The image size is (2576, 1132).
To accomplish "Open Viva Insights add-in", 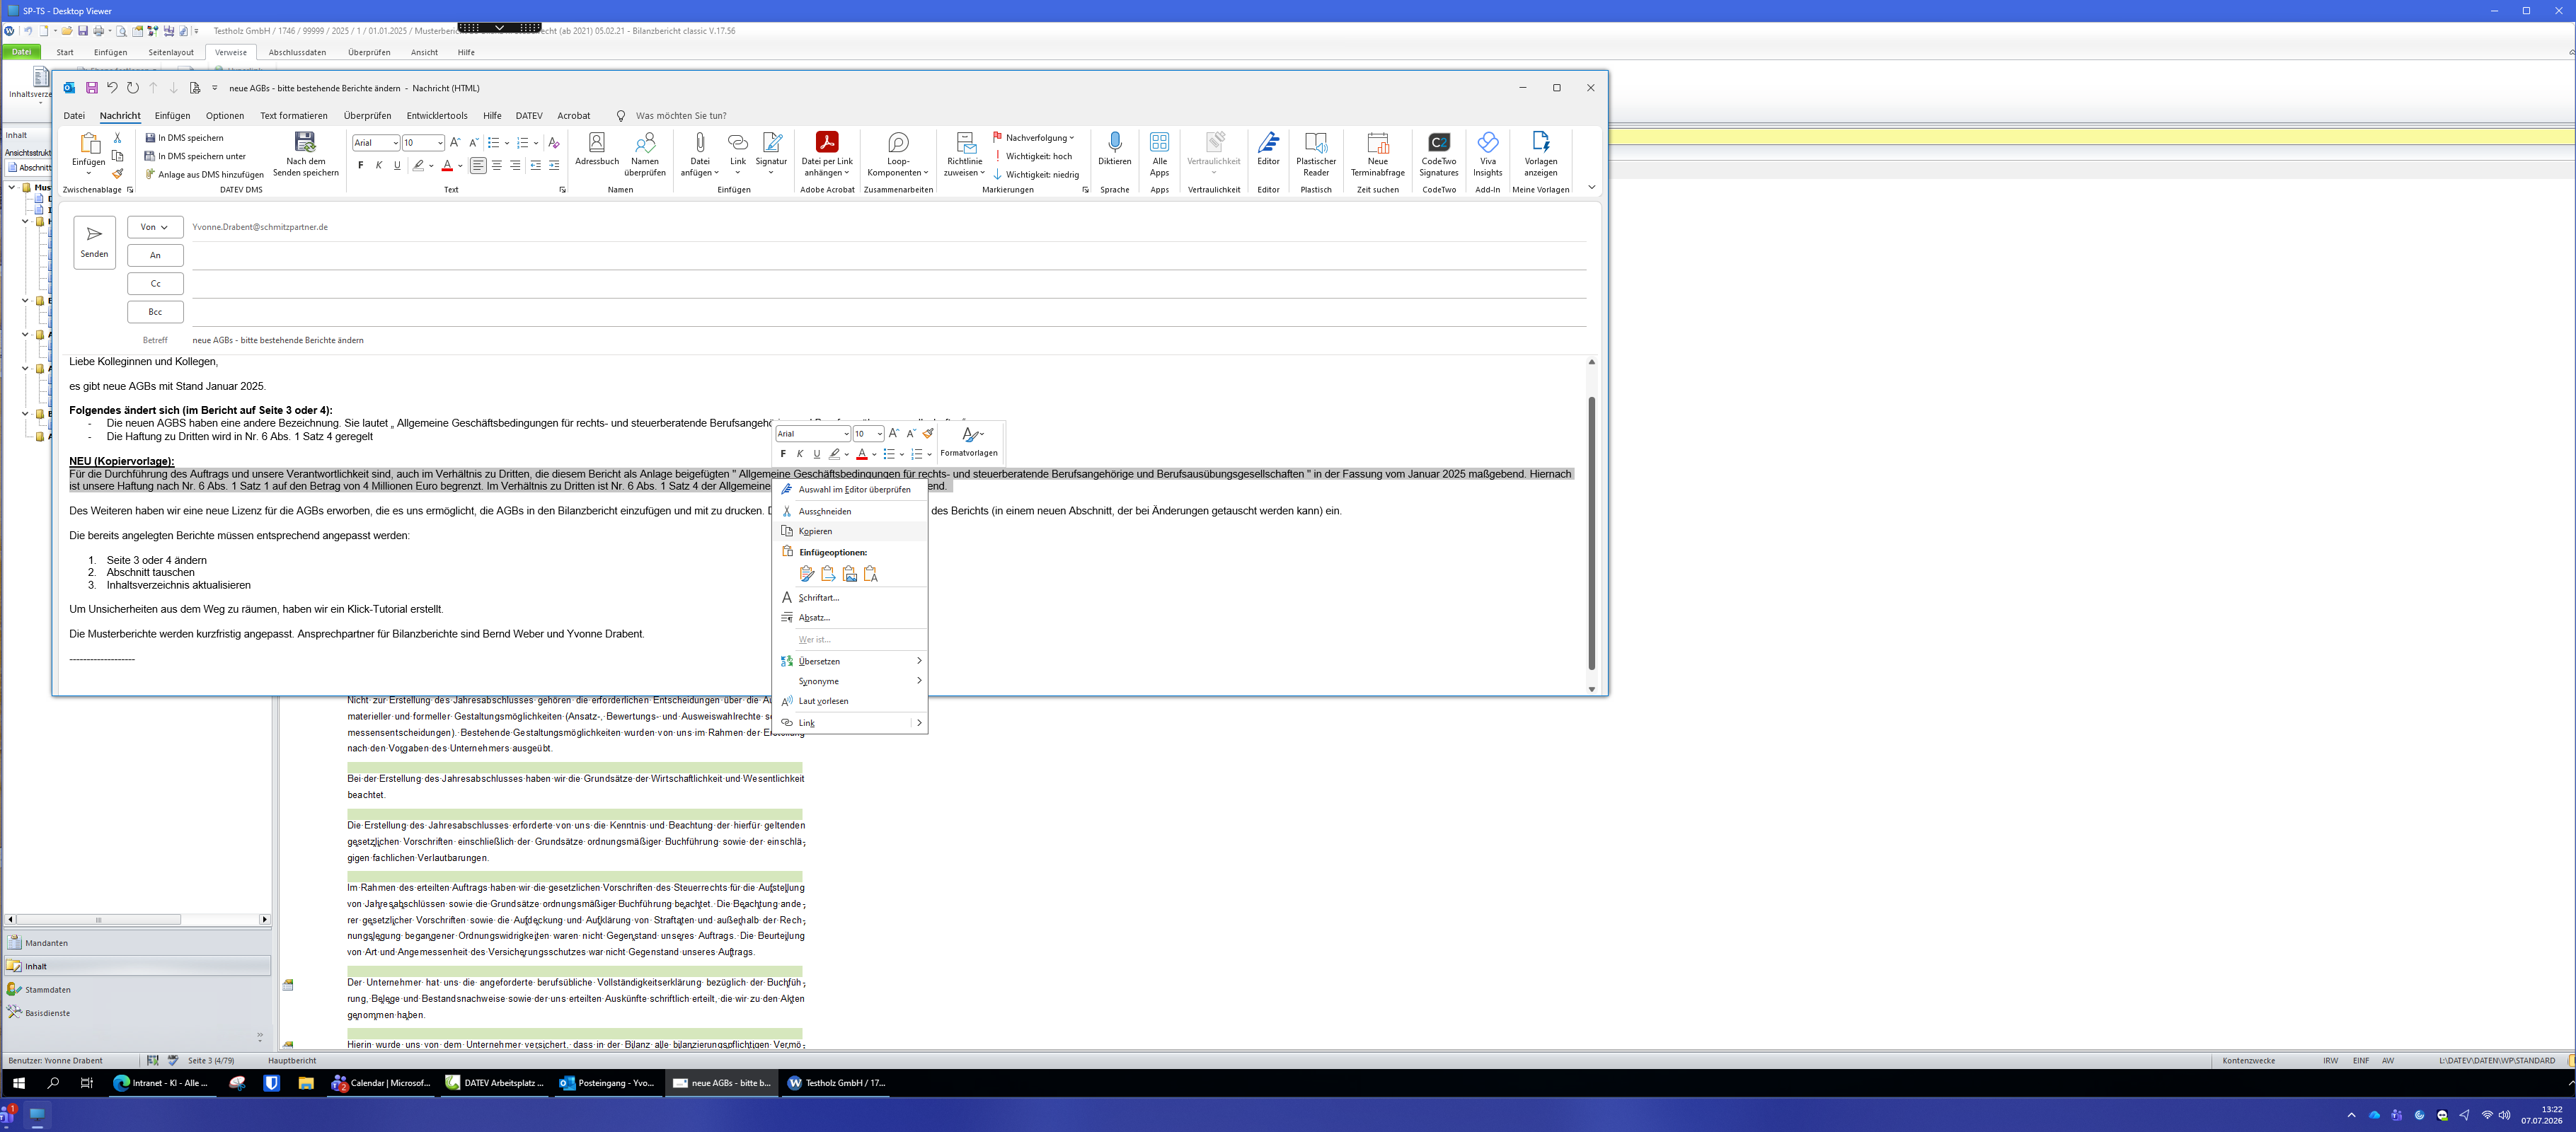I will [1488, 154].
